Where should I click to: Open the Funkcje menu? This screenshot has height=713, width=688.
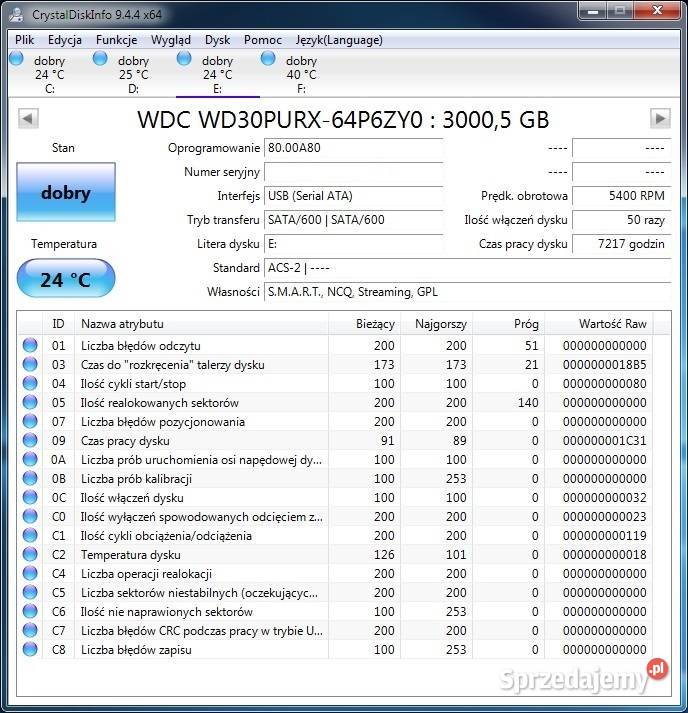click(x=116, y=40)
